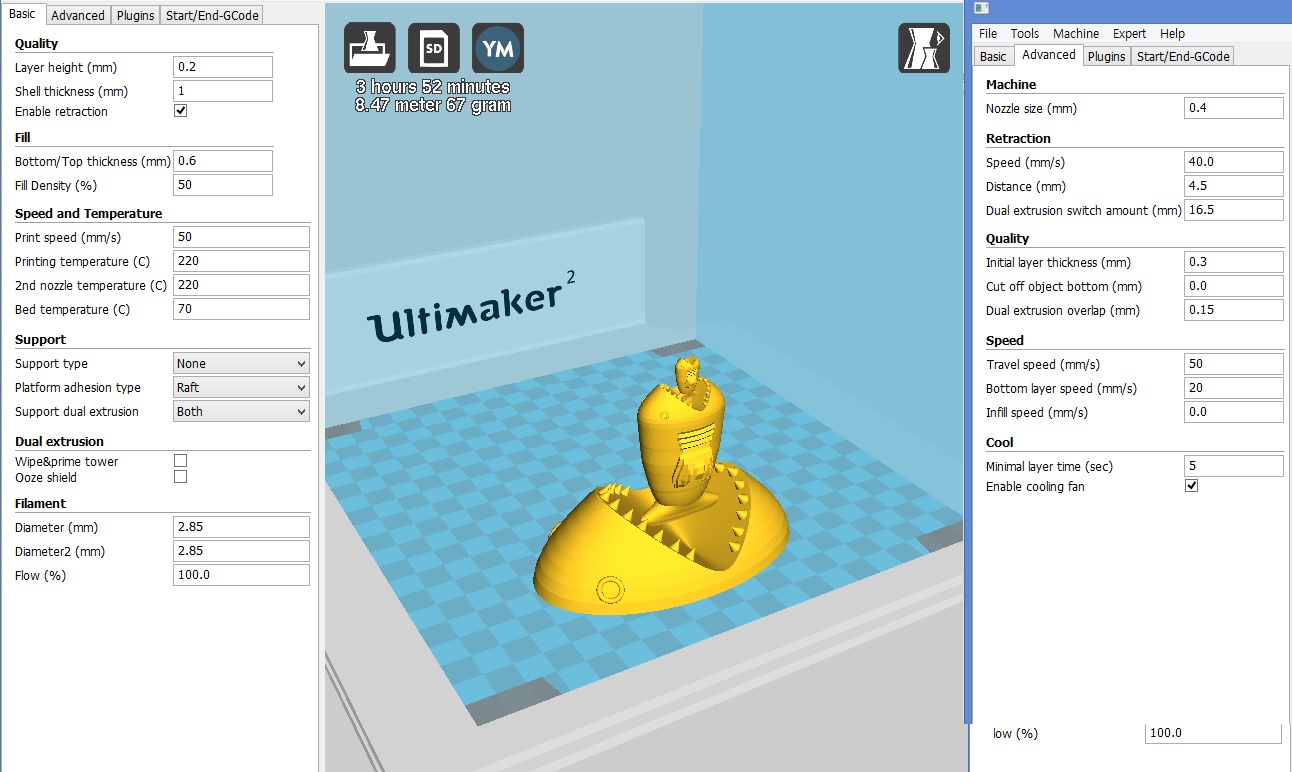Click Infill speed input field
The image size is (1292, 772).
1233,412
